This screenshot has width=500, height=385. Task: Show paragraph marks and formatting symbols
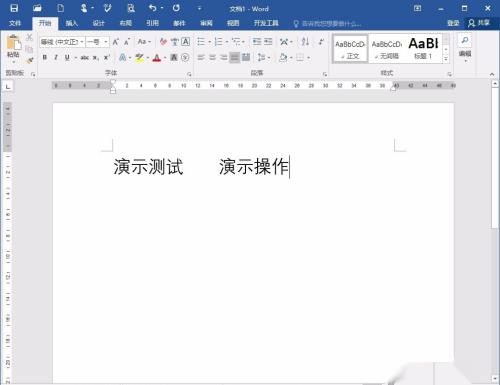click(321, 42)
